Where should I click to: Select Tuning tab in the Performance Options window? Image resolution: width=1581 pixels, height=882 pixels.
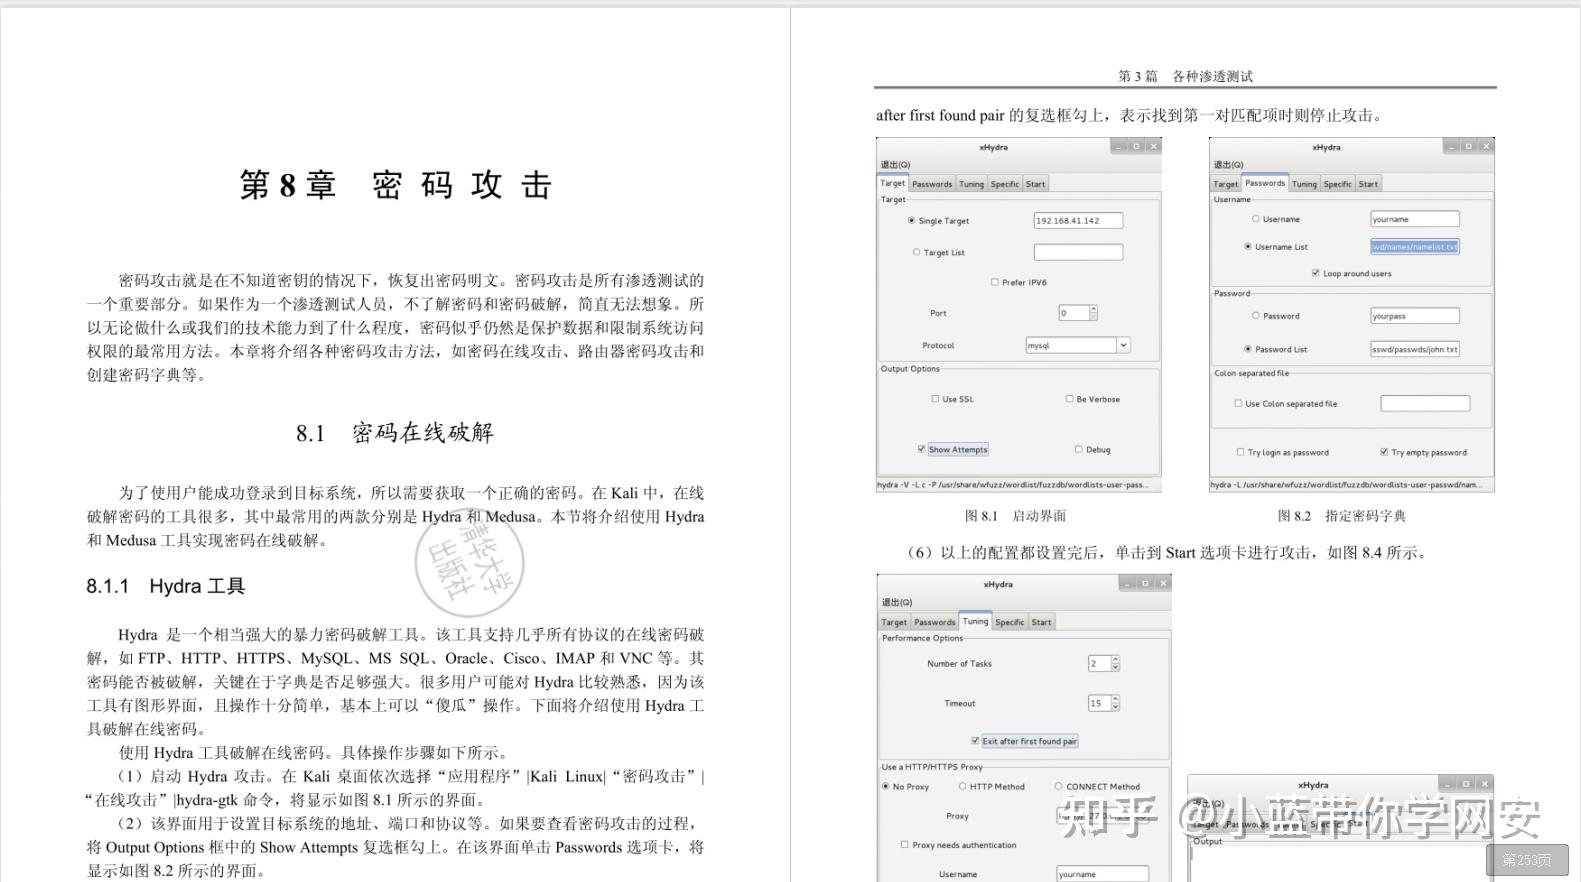point(975,621)
